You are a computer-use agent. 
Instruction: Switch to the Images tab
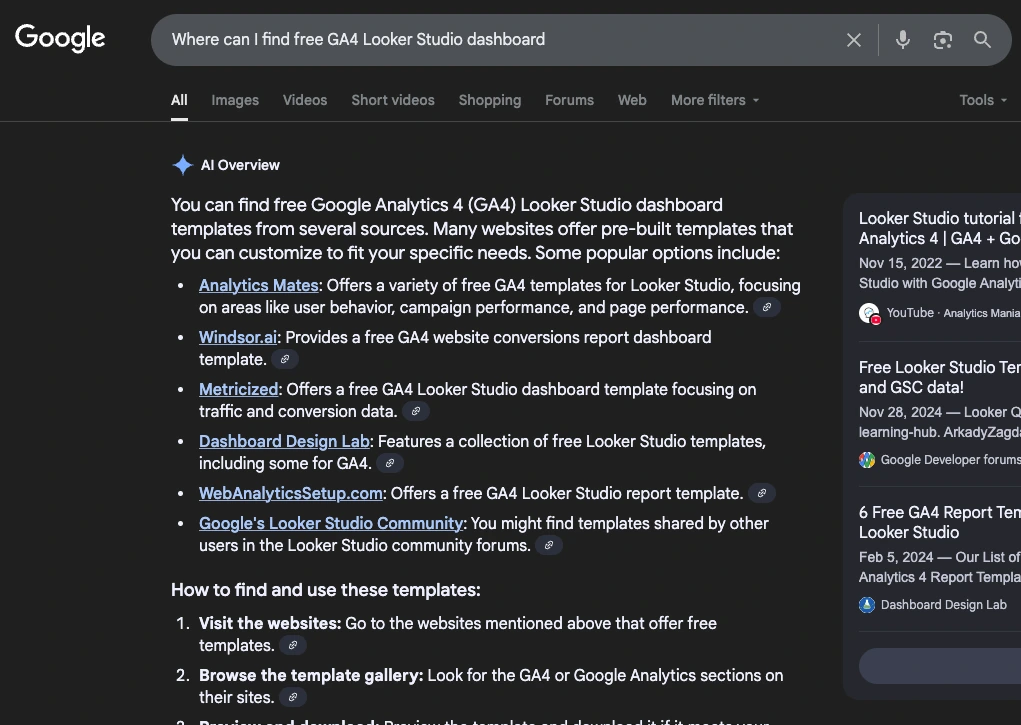235,100
